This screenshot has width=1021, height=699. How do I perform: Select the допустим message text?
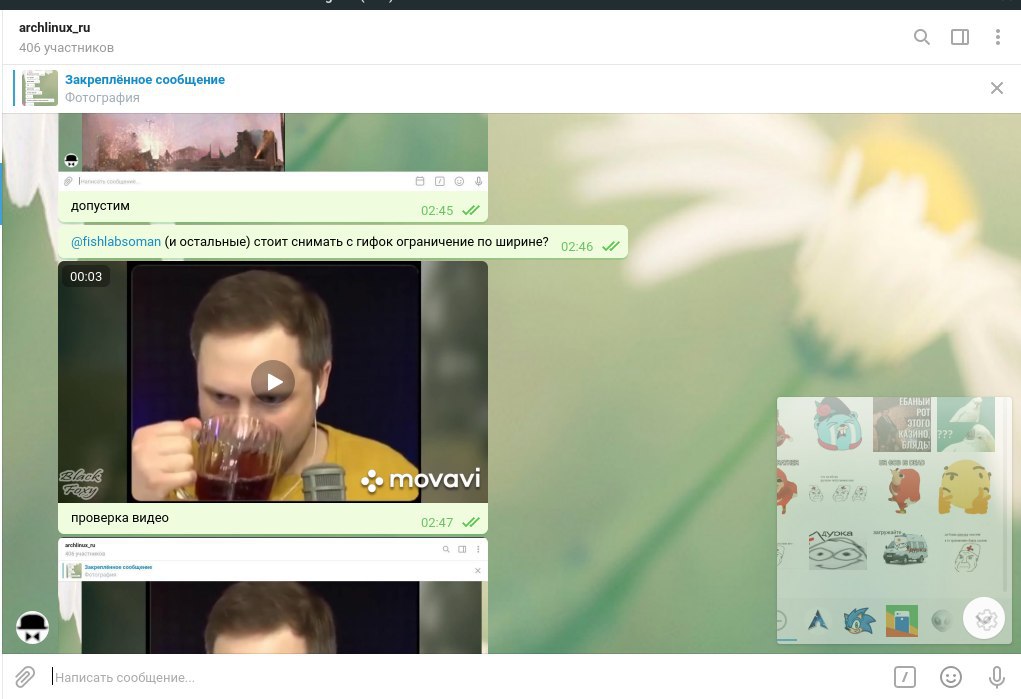coord(100,206)
